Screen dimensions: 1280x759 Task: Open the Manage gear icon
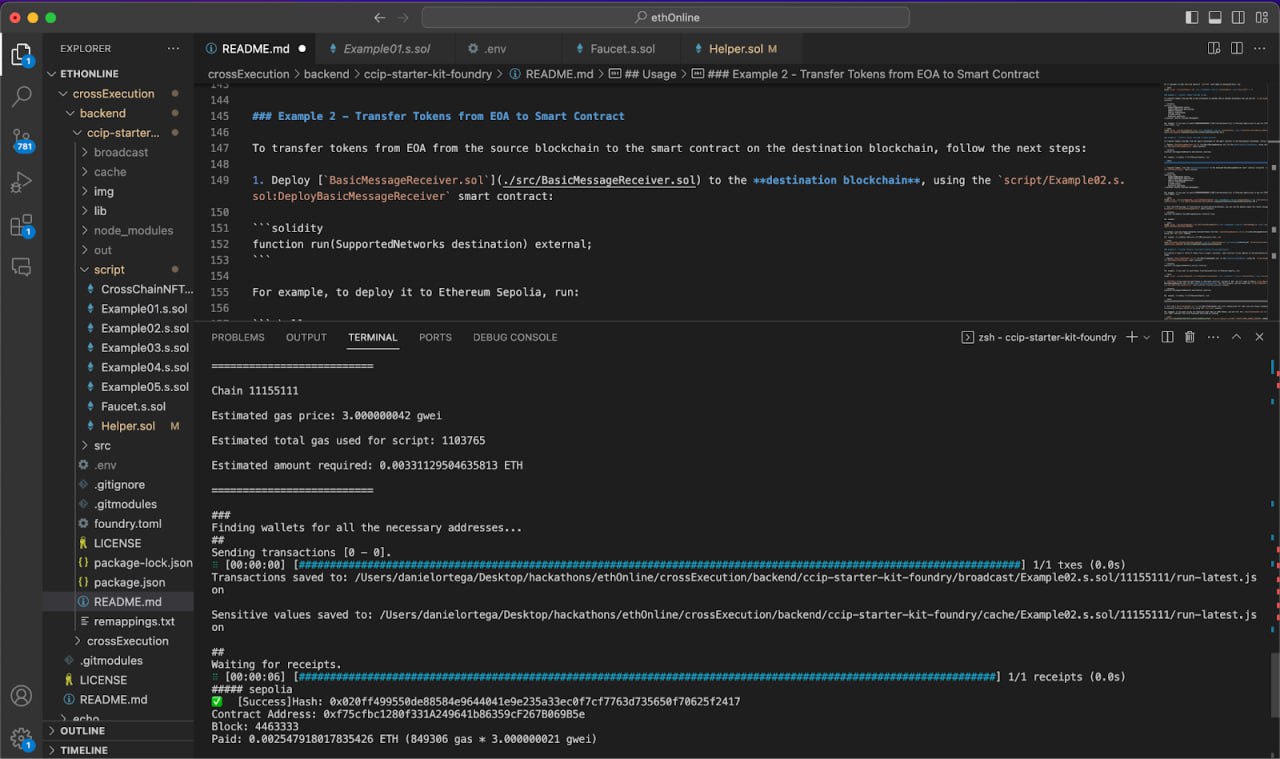coord(21,739)
